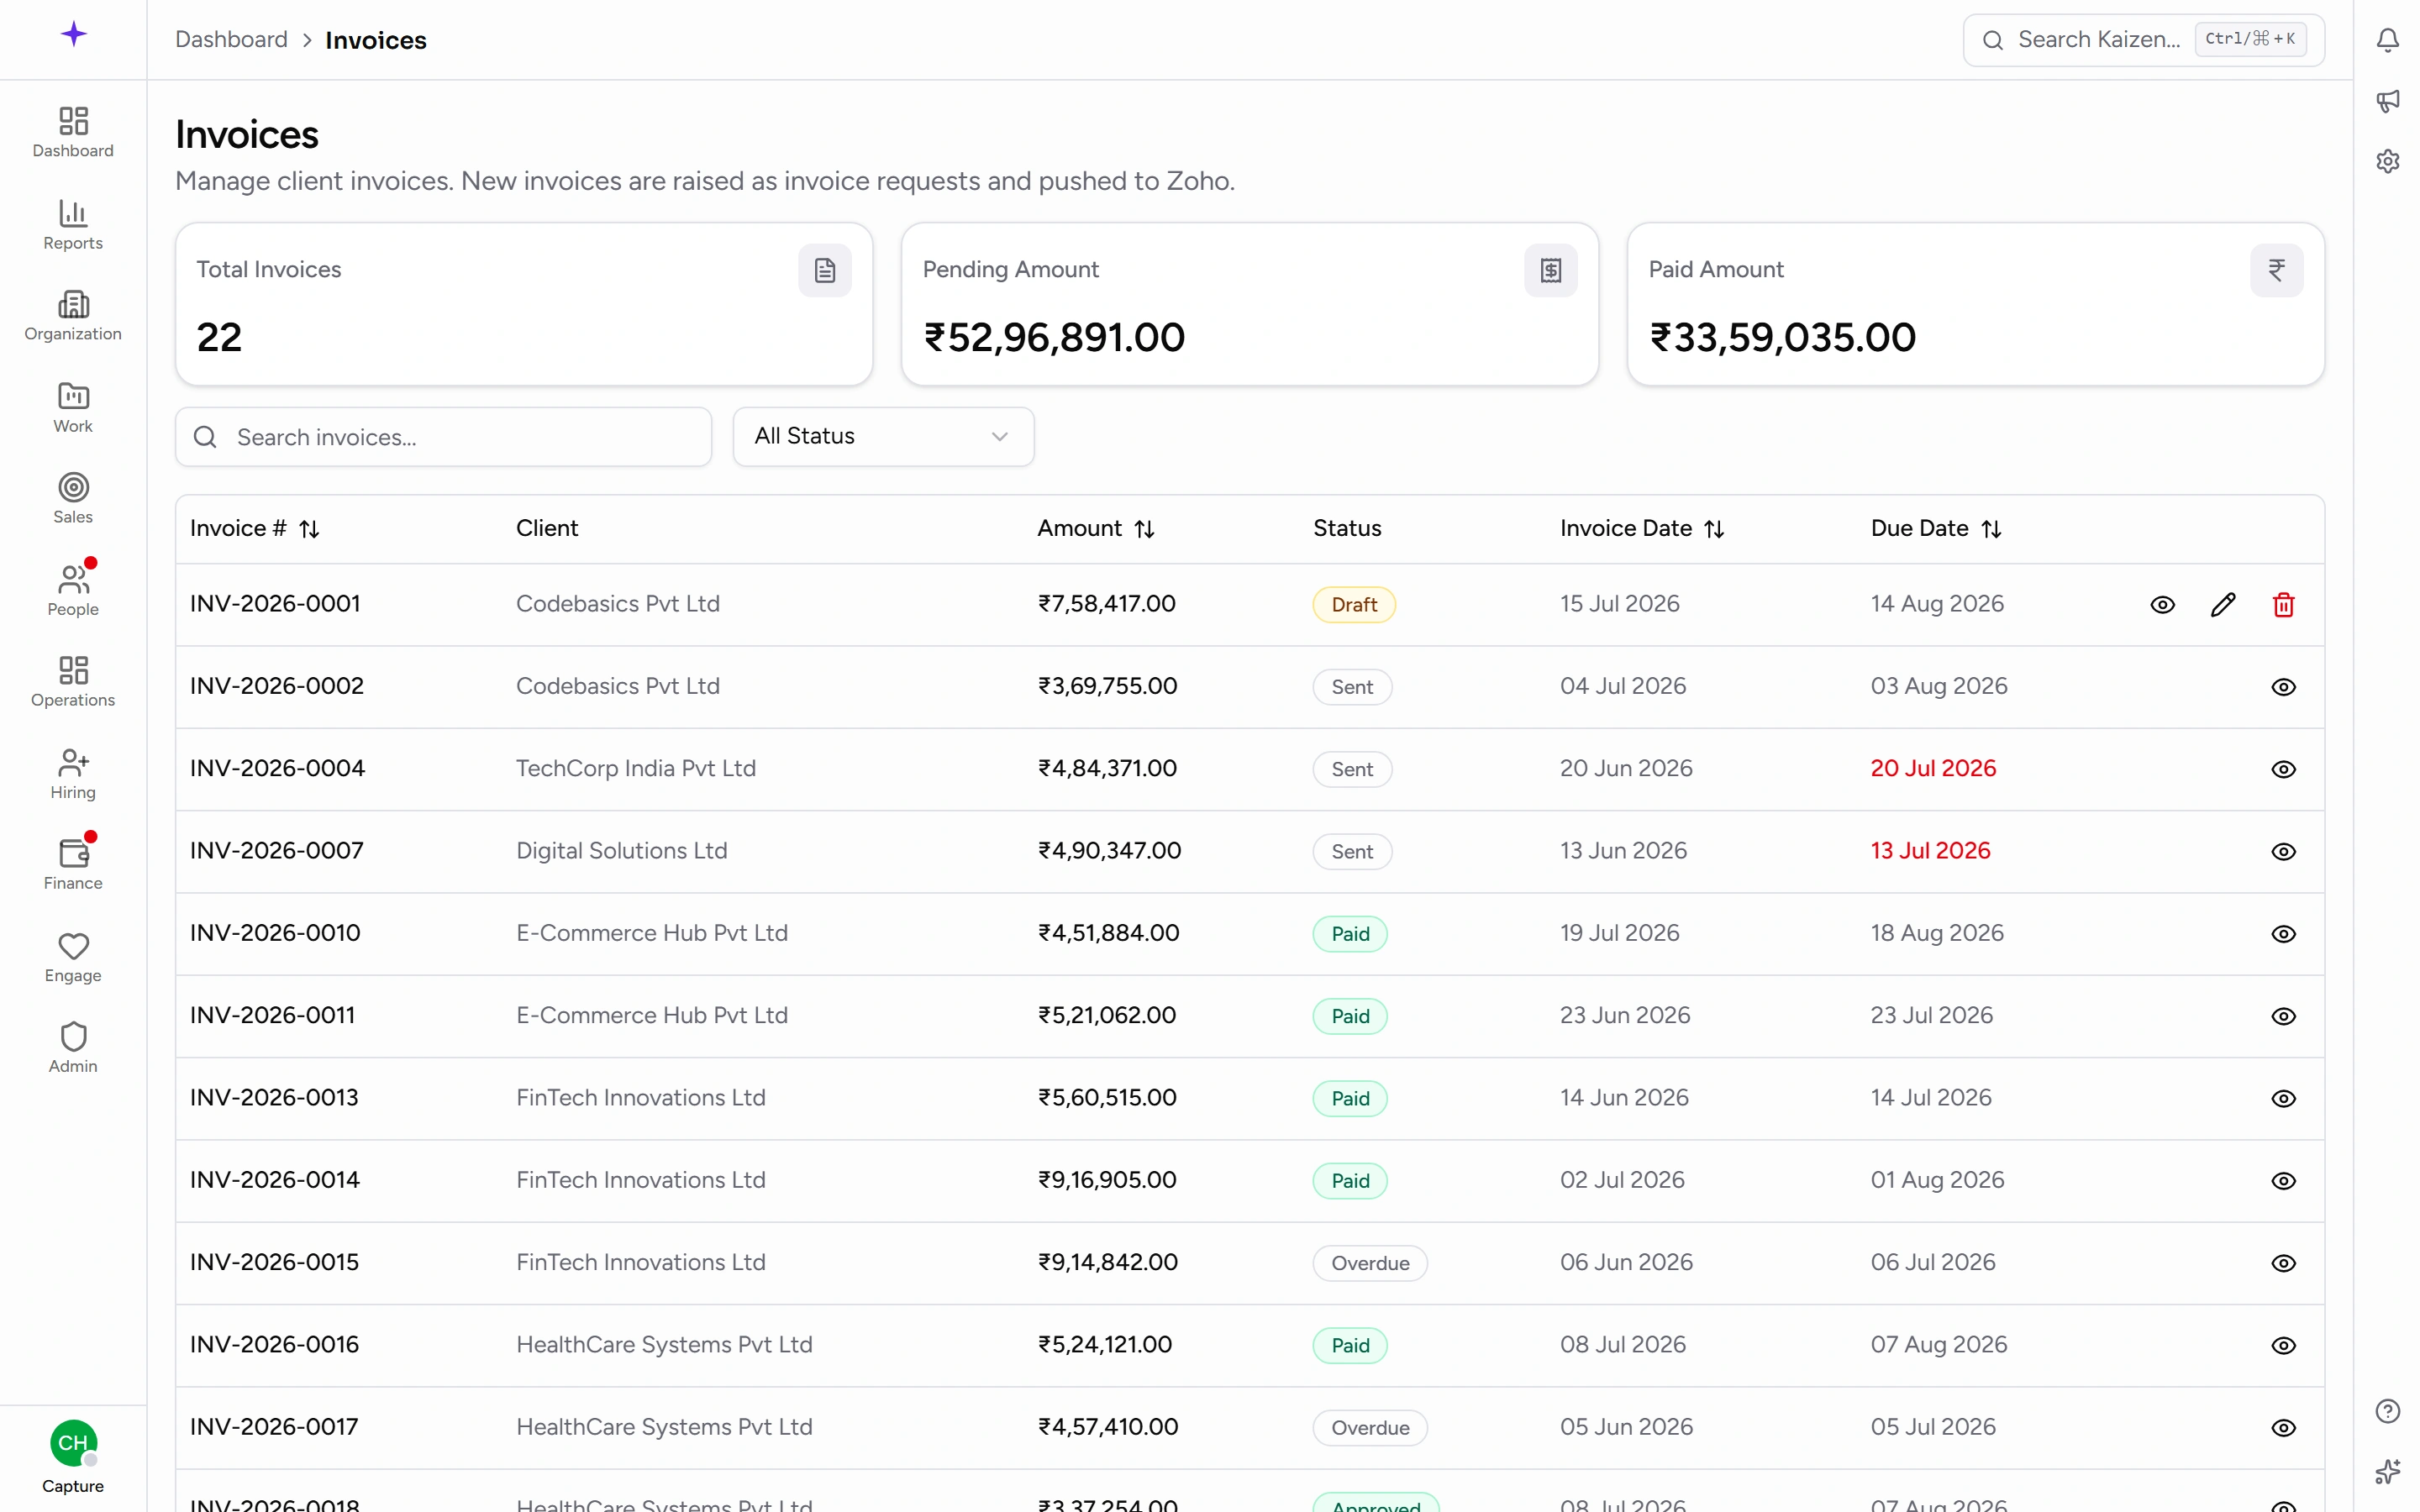Screen dimensions: 2420x1512
Task: Focus the Search Kaizen global search box
Action: pyautogui.click(x=2143, y=40)
